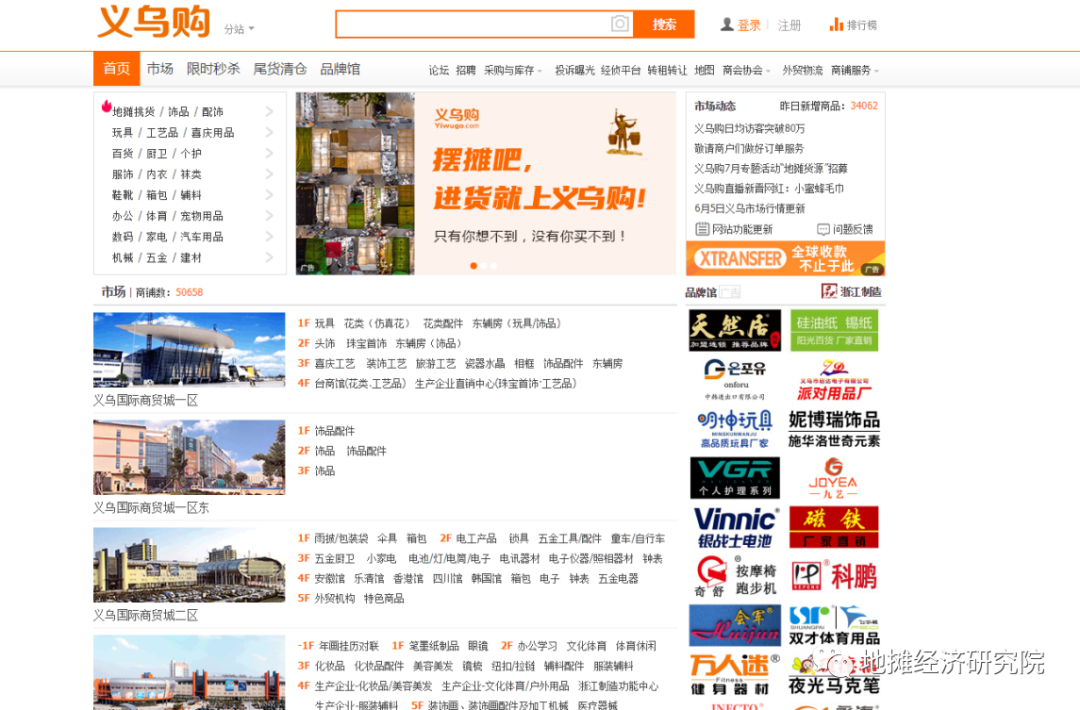
Task: Open the 论坛 forum link
Action: tap(438, 70)
